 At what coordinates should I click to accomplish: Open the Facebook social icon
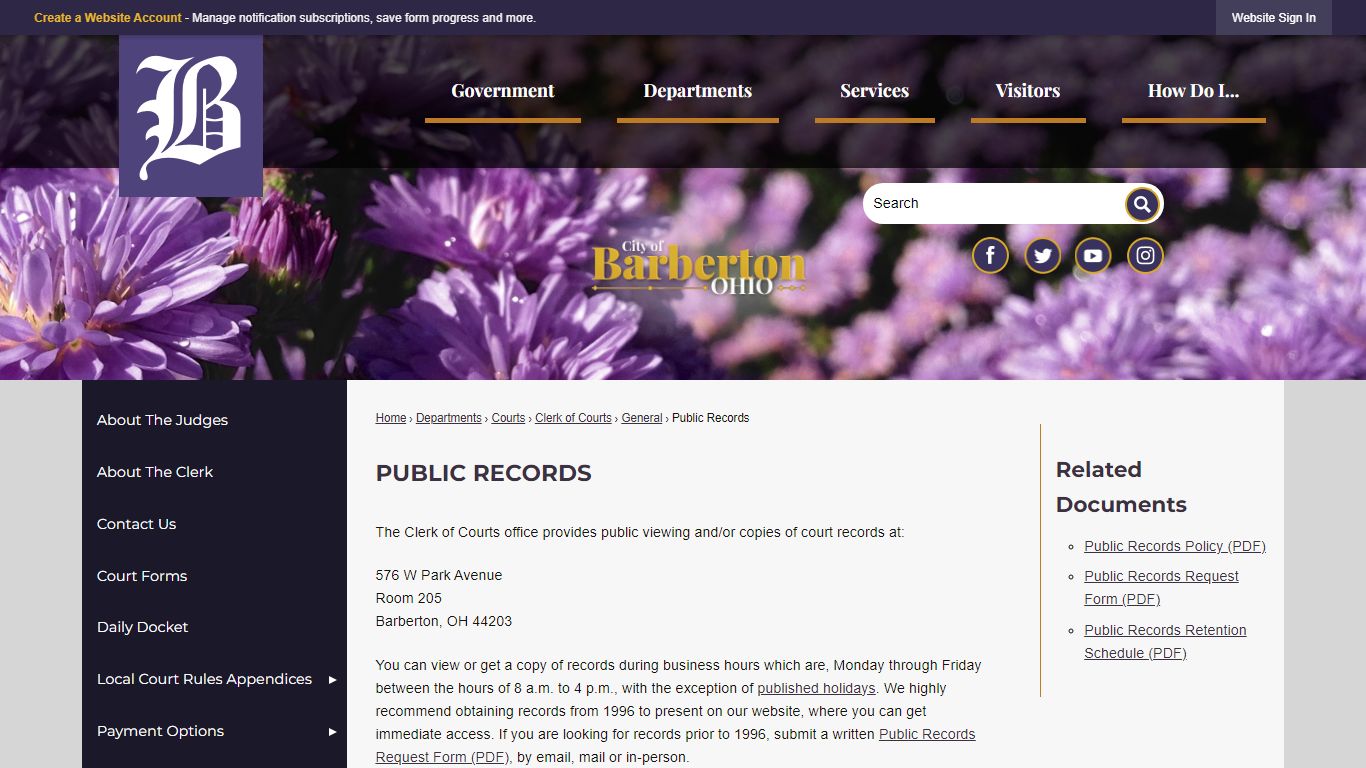coord(990,256)
